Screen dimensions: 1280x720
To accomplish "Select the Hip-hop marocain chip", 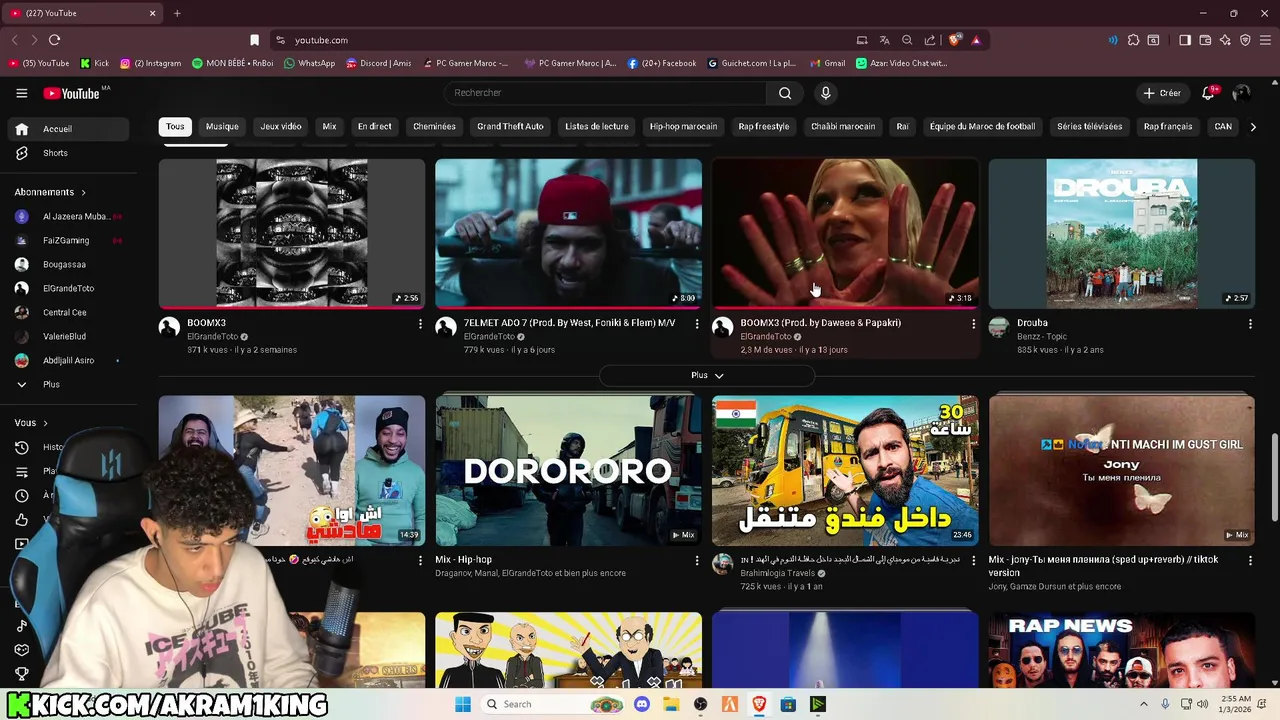I will coord(683,127).
